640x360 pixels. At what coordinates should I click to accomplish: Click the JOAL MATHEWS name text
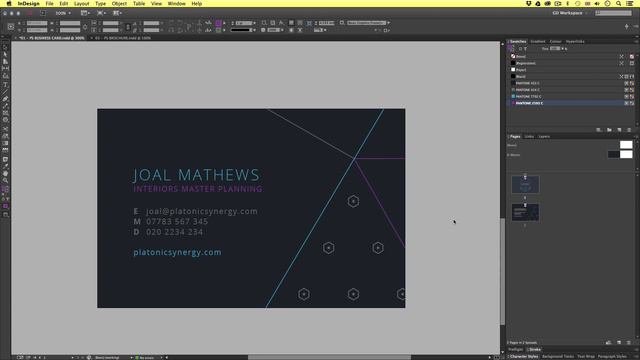click(x=196, y=175)
